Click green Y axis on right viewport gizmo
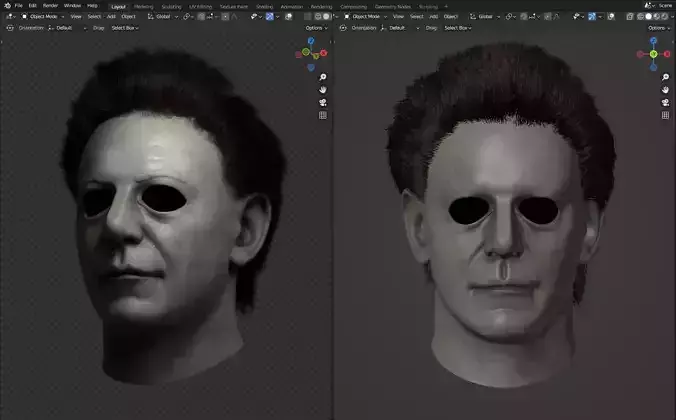The width and height of the screenshot is (676, 420). pos(654,54)
